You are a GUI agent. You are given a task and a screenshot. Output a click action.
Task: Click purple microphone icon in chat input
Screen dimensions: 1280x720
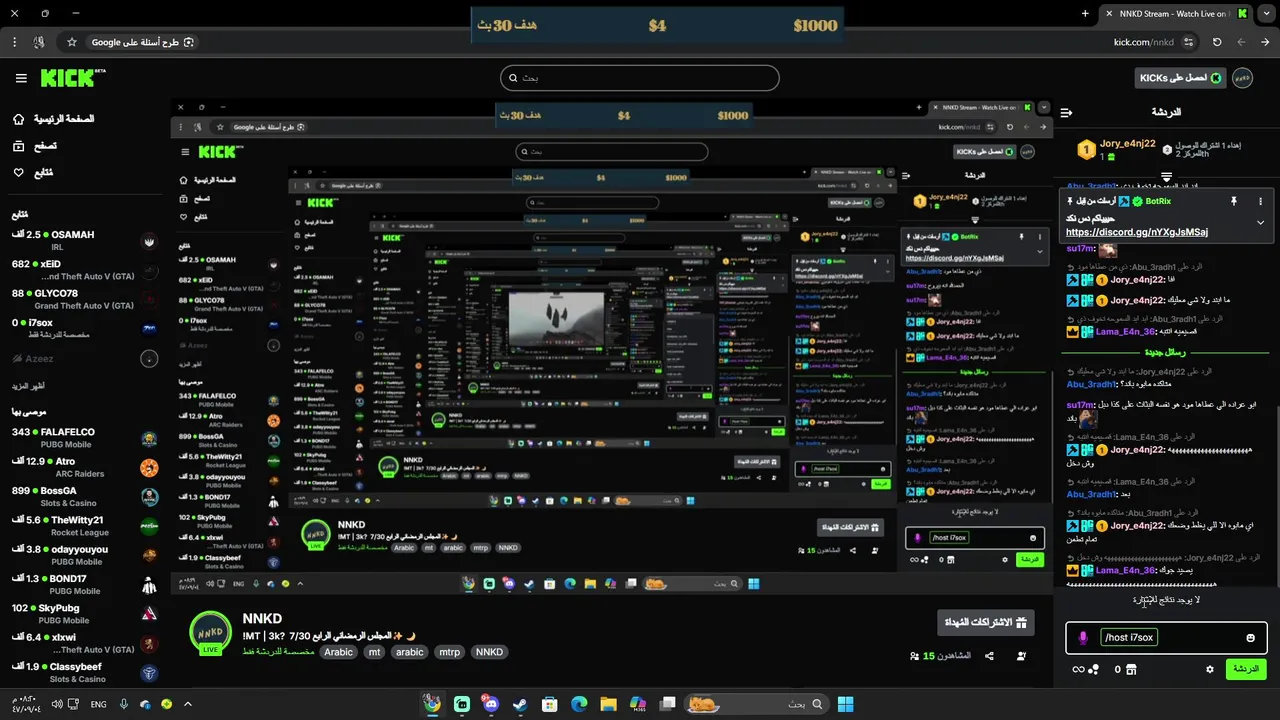pyautogui.click(x=1083, y=637)
